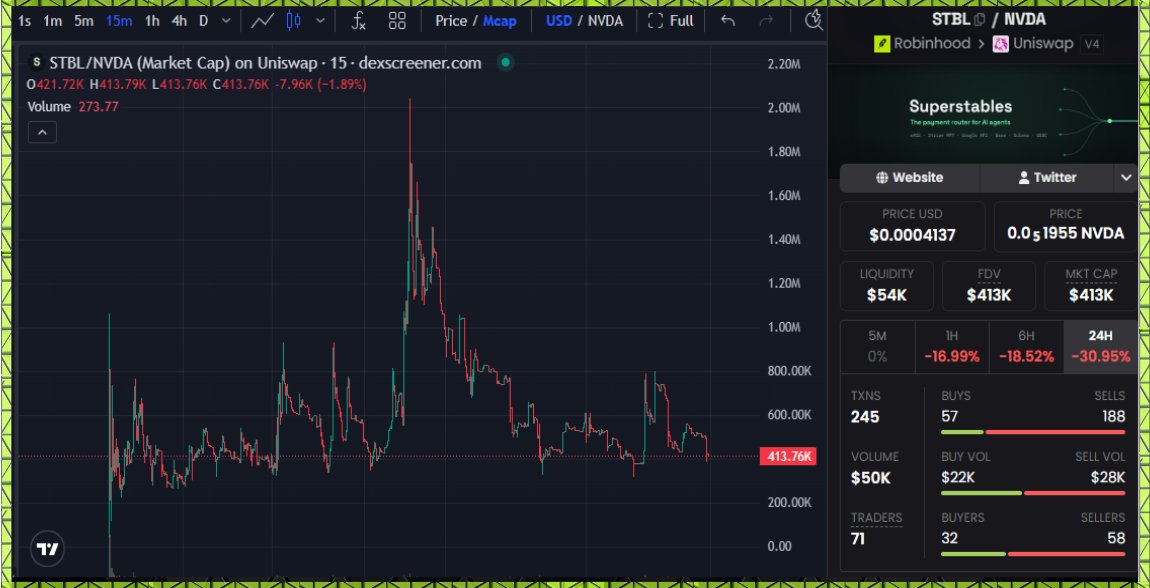
Task: Collapse the chart legend with arrow button
Action: 43,133
